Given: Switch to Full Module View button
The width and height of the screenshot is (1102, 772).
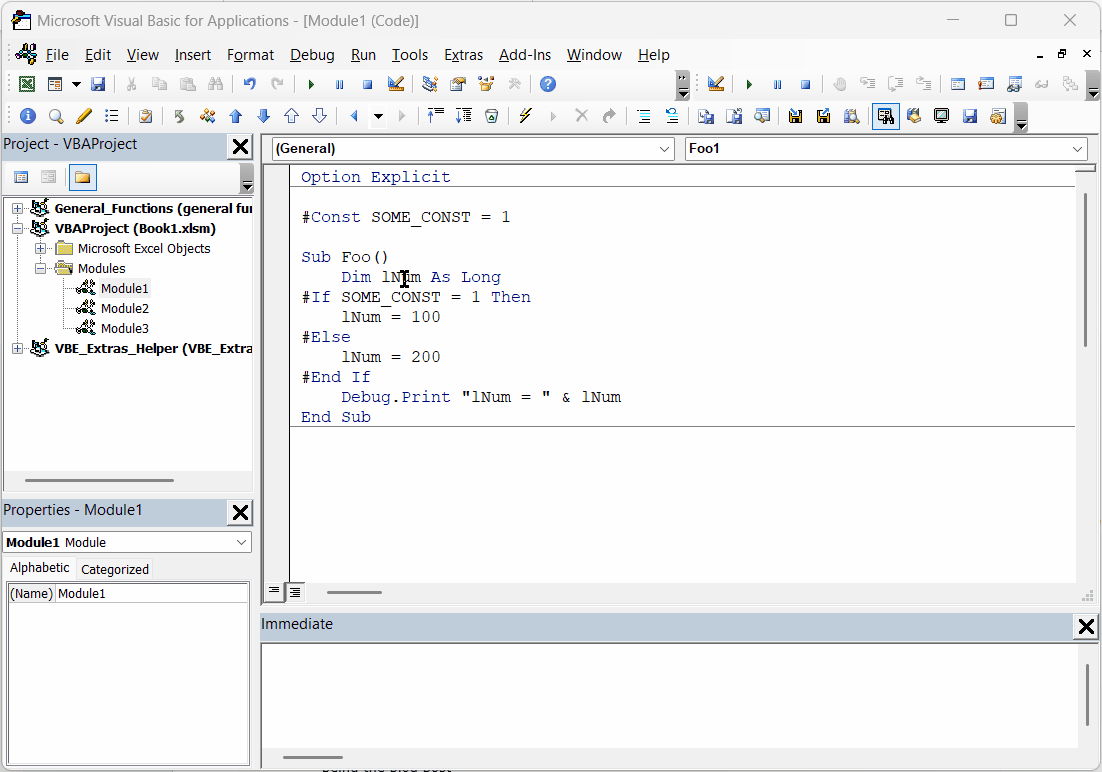Looking at the screenshot, I should [x=295, y=592].
